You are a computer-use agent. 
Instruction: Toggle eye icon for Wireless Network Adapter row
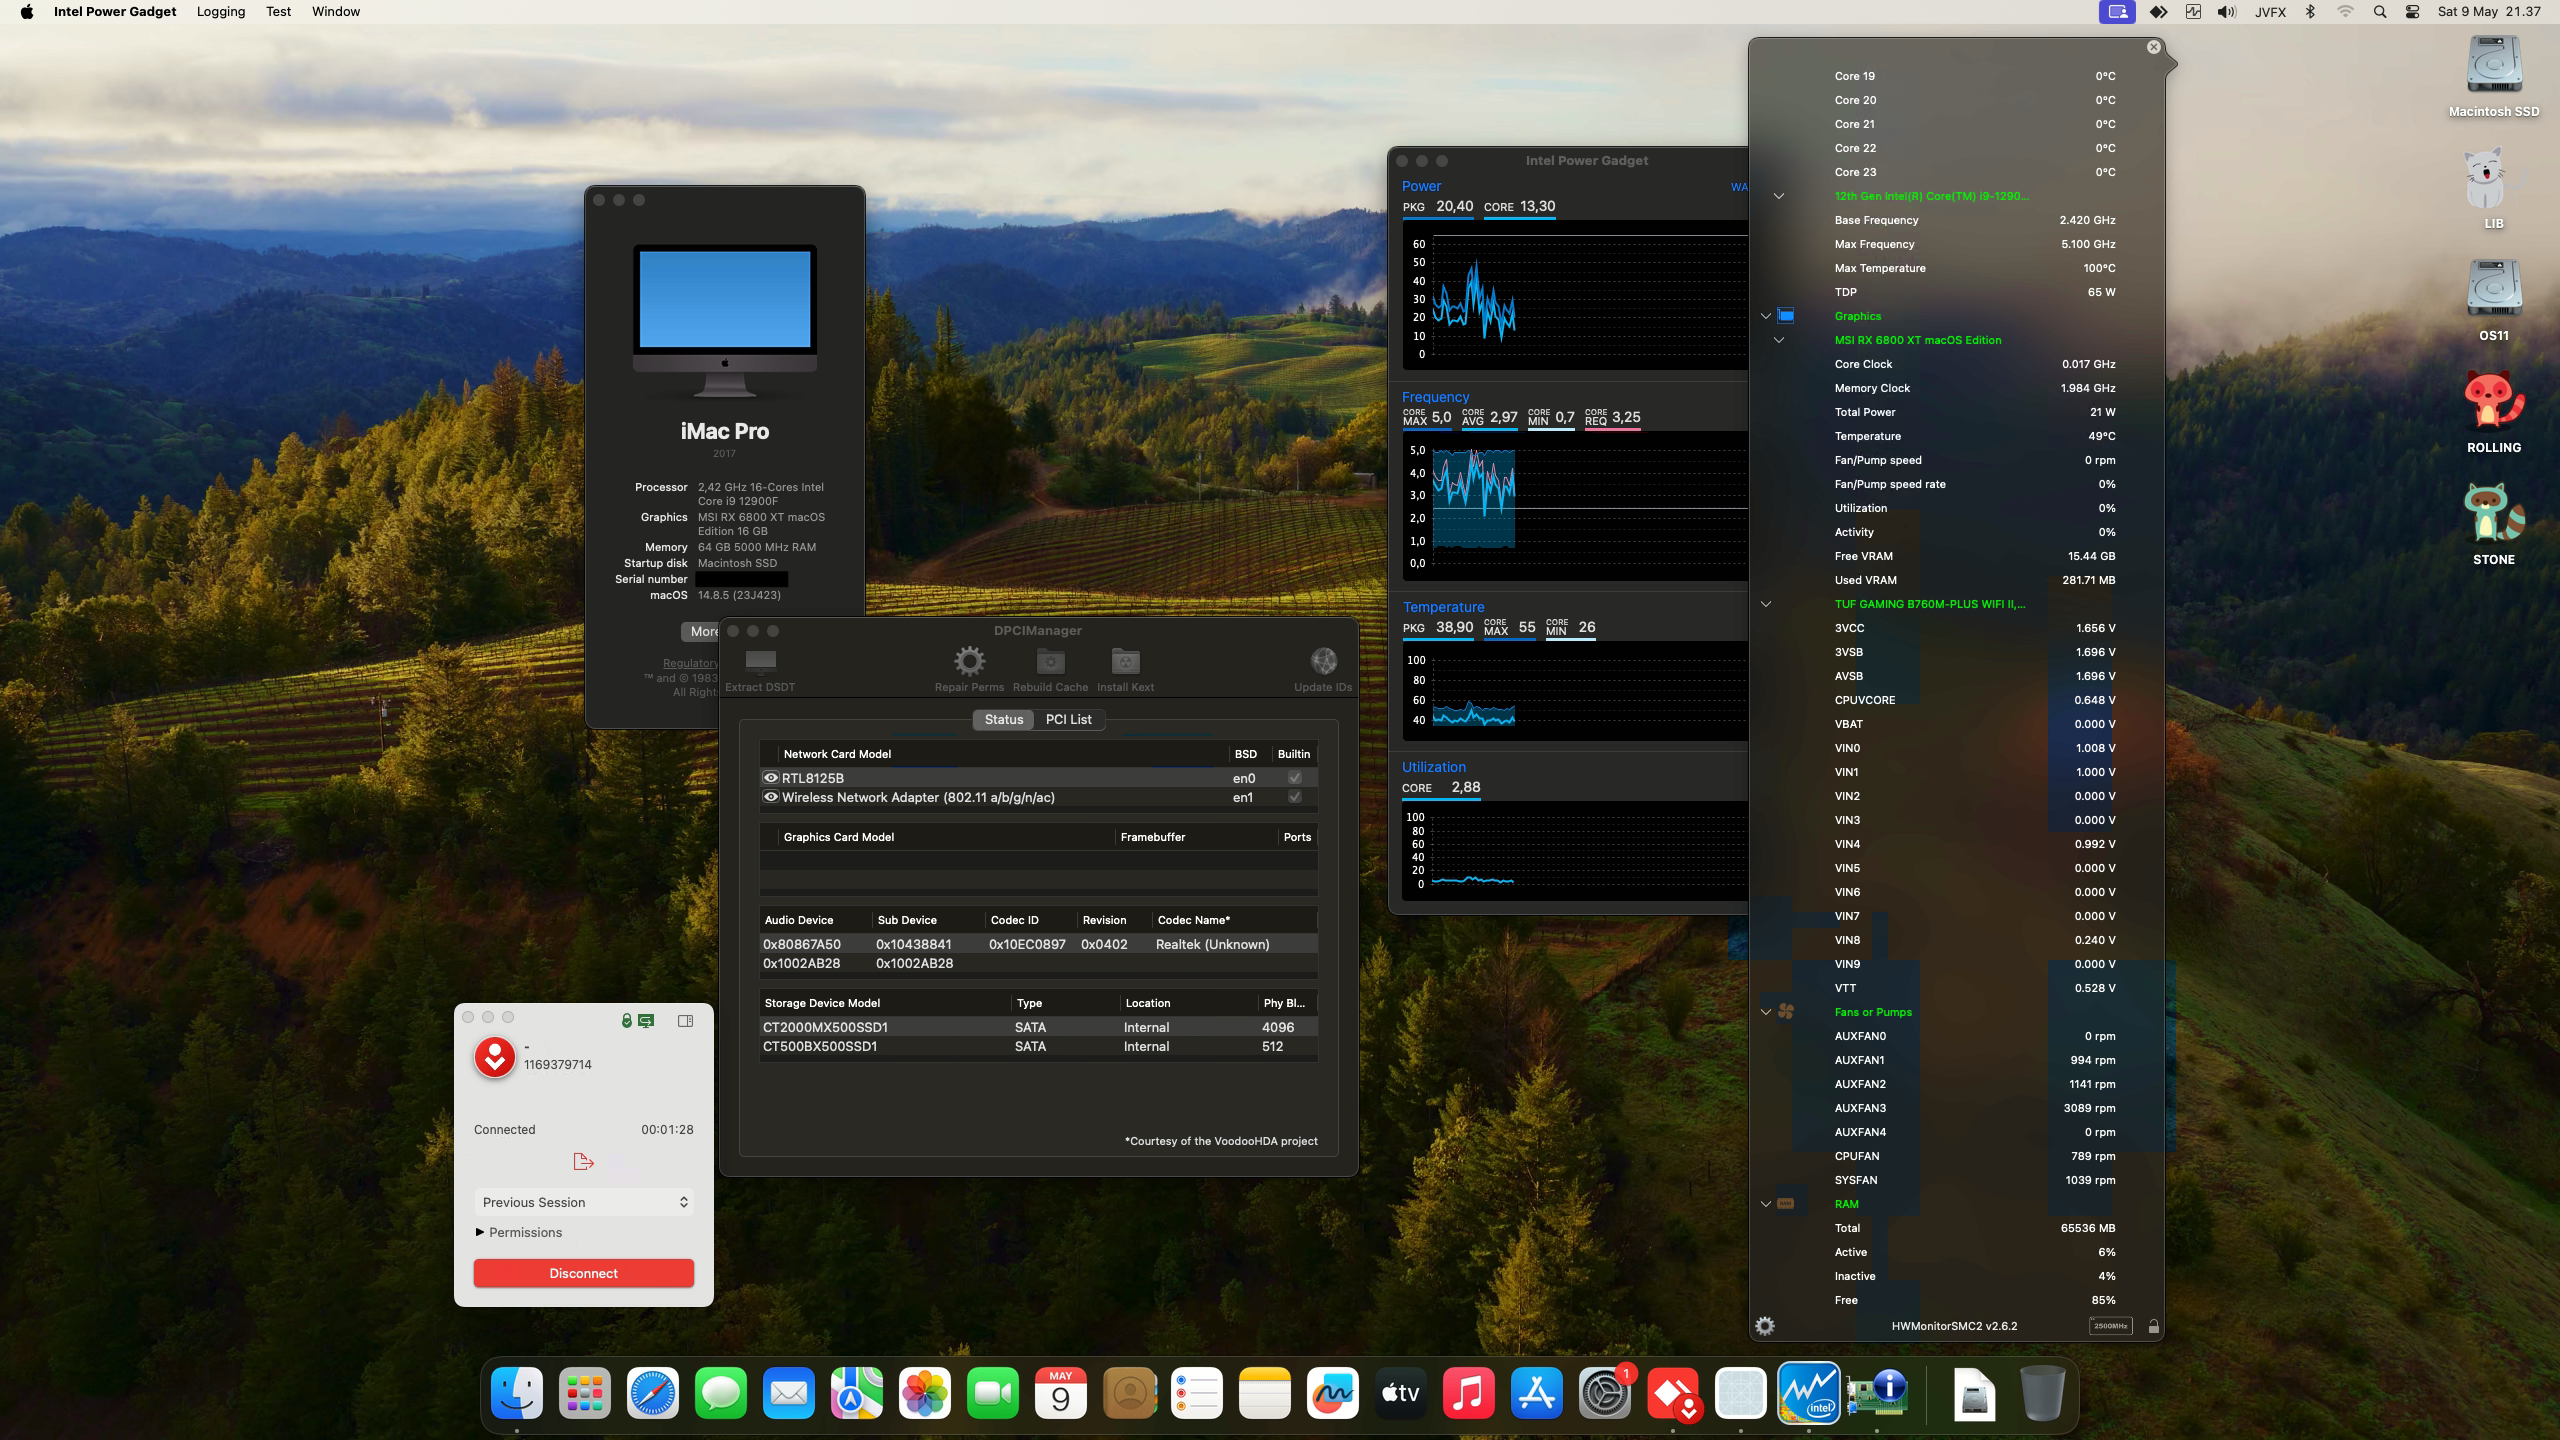point(770,797)
